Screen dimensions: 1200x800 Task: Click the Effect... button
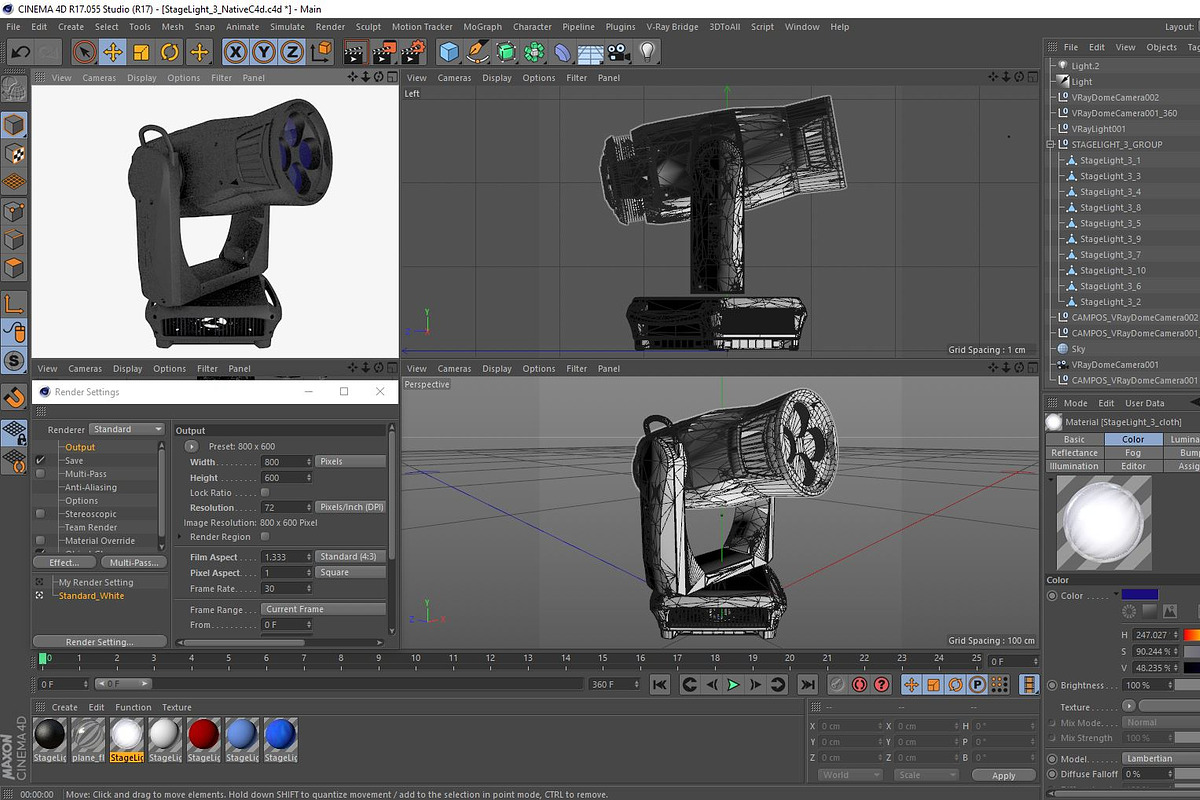click(x=64, y=562)
